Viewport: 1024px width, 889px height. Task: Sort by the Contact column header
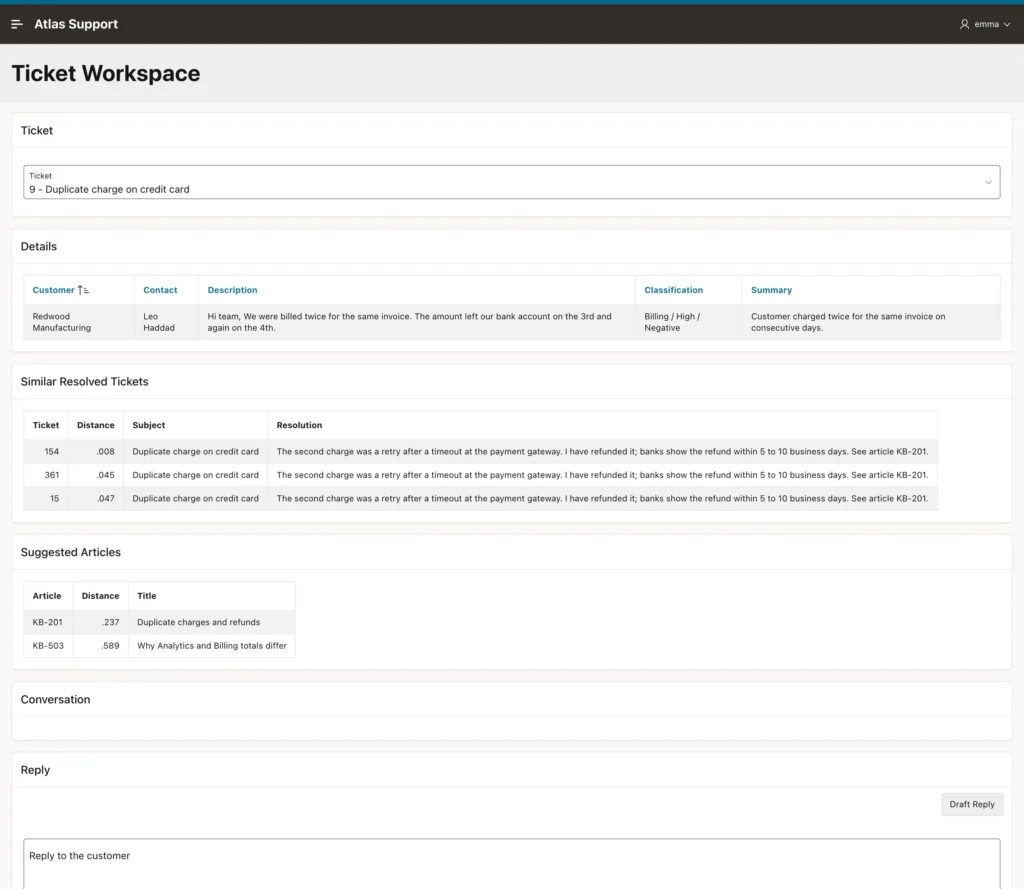point(160,290)
